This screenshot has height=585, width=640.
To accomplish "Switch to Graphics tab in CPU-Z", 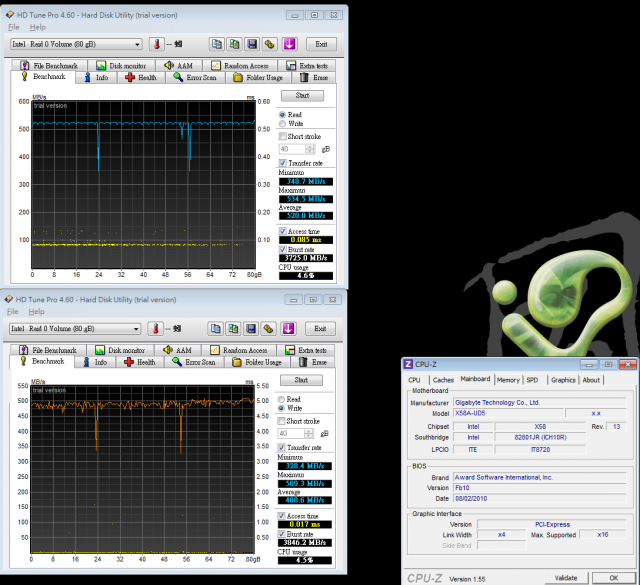I will tap(563, 380).
